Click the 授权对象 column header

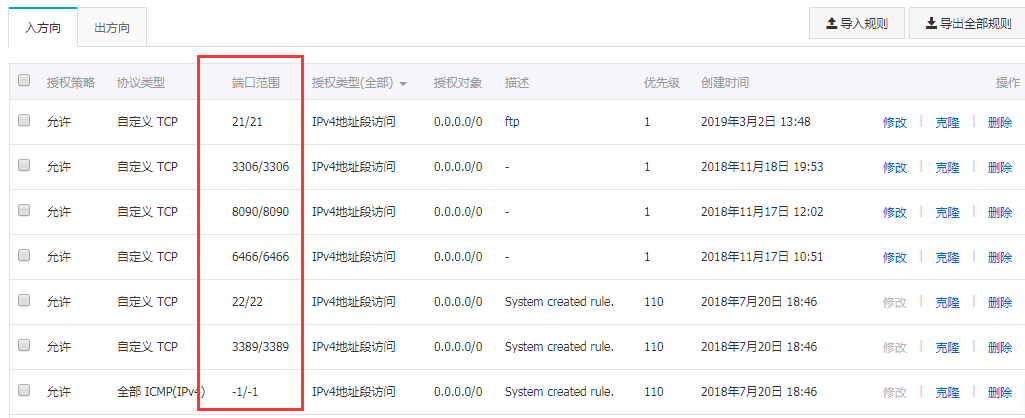click(458, 83)
